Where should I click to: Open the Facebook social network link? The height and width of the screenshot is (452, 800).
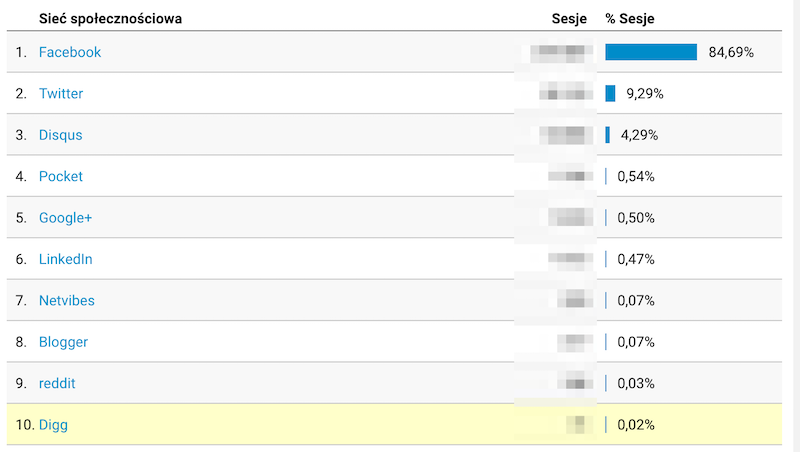tap(70, 52)
